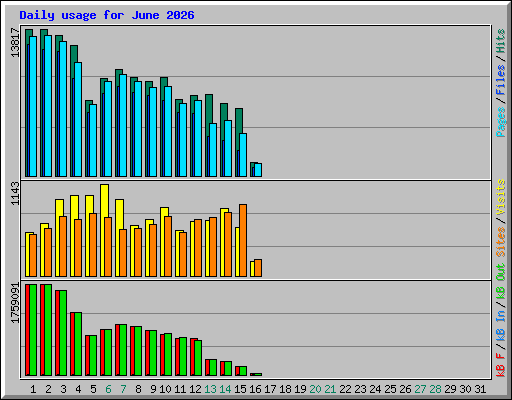512x400 pixels.
Task: Click green weekend day 6 label
Action: click(x=108, y=389)
